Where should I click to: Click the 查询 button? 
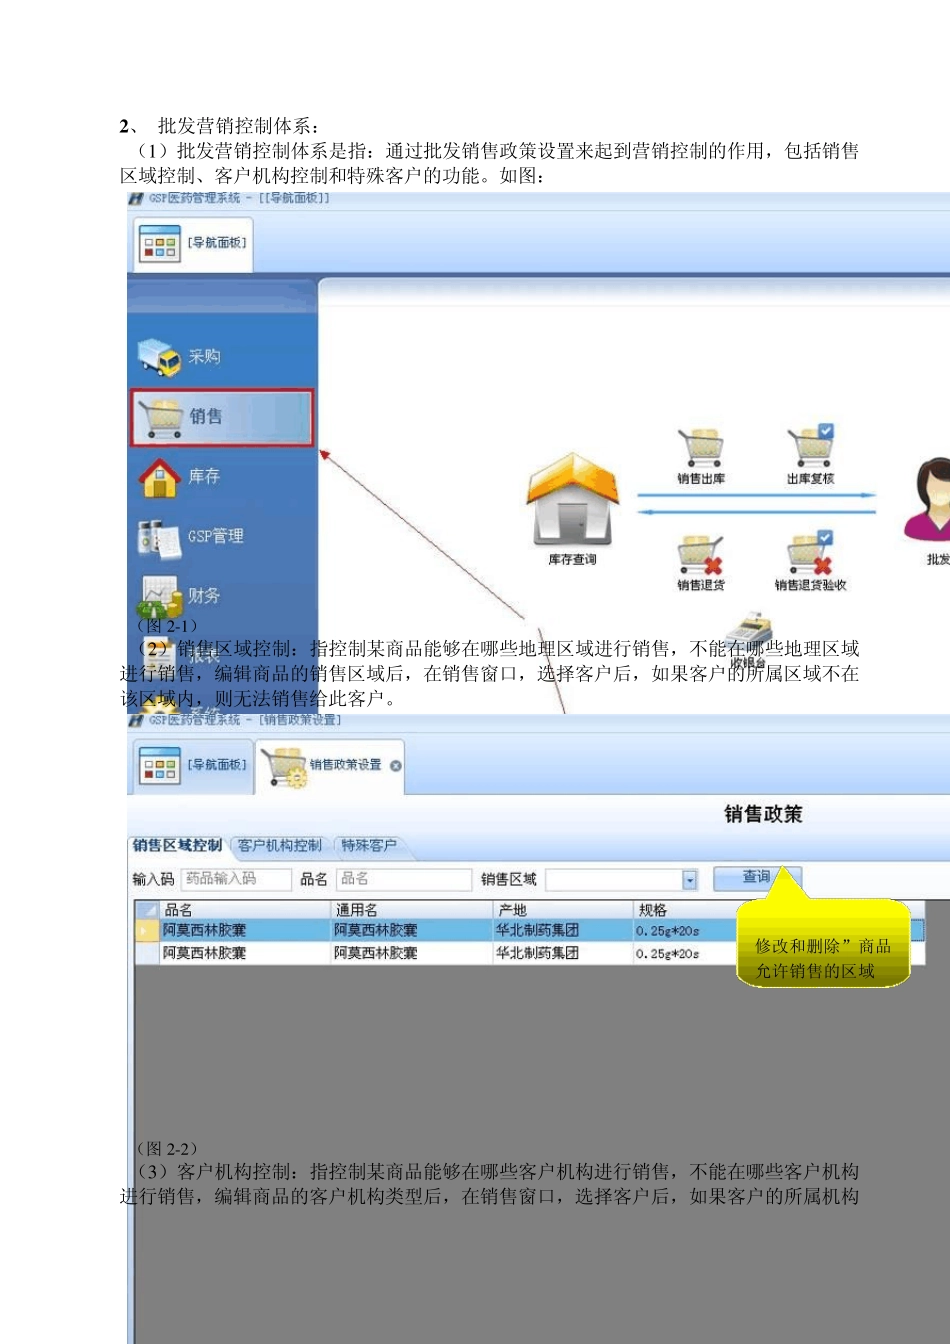click(x=757, y=878)
